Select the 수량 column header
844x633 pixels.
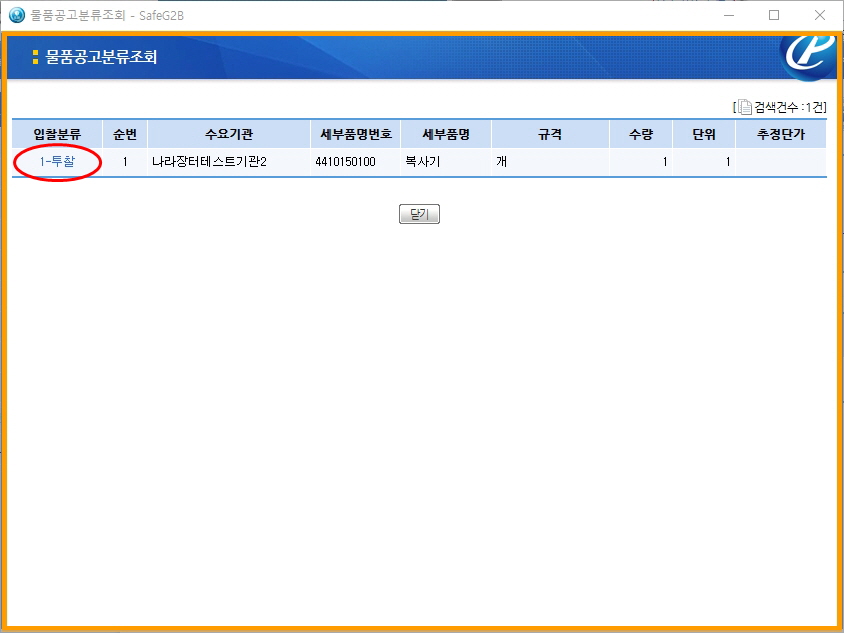[x=641, y=134]
